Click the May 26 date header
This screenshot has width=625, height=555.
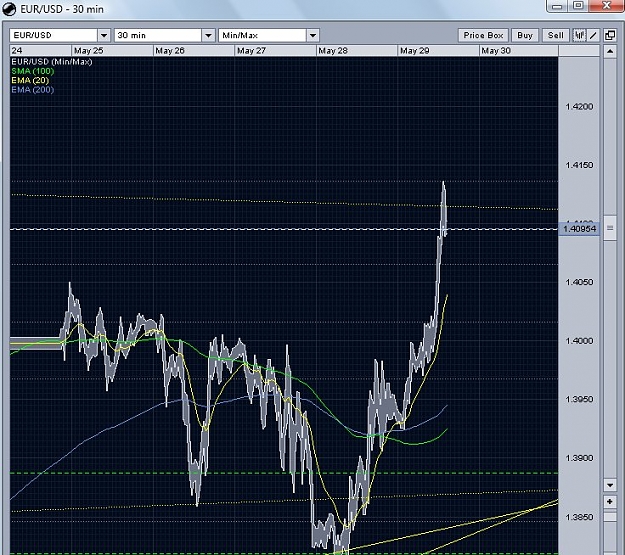170,51
